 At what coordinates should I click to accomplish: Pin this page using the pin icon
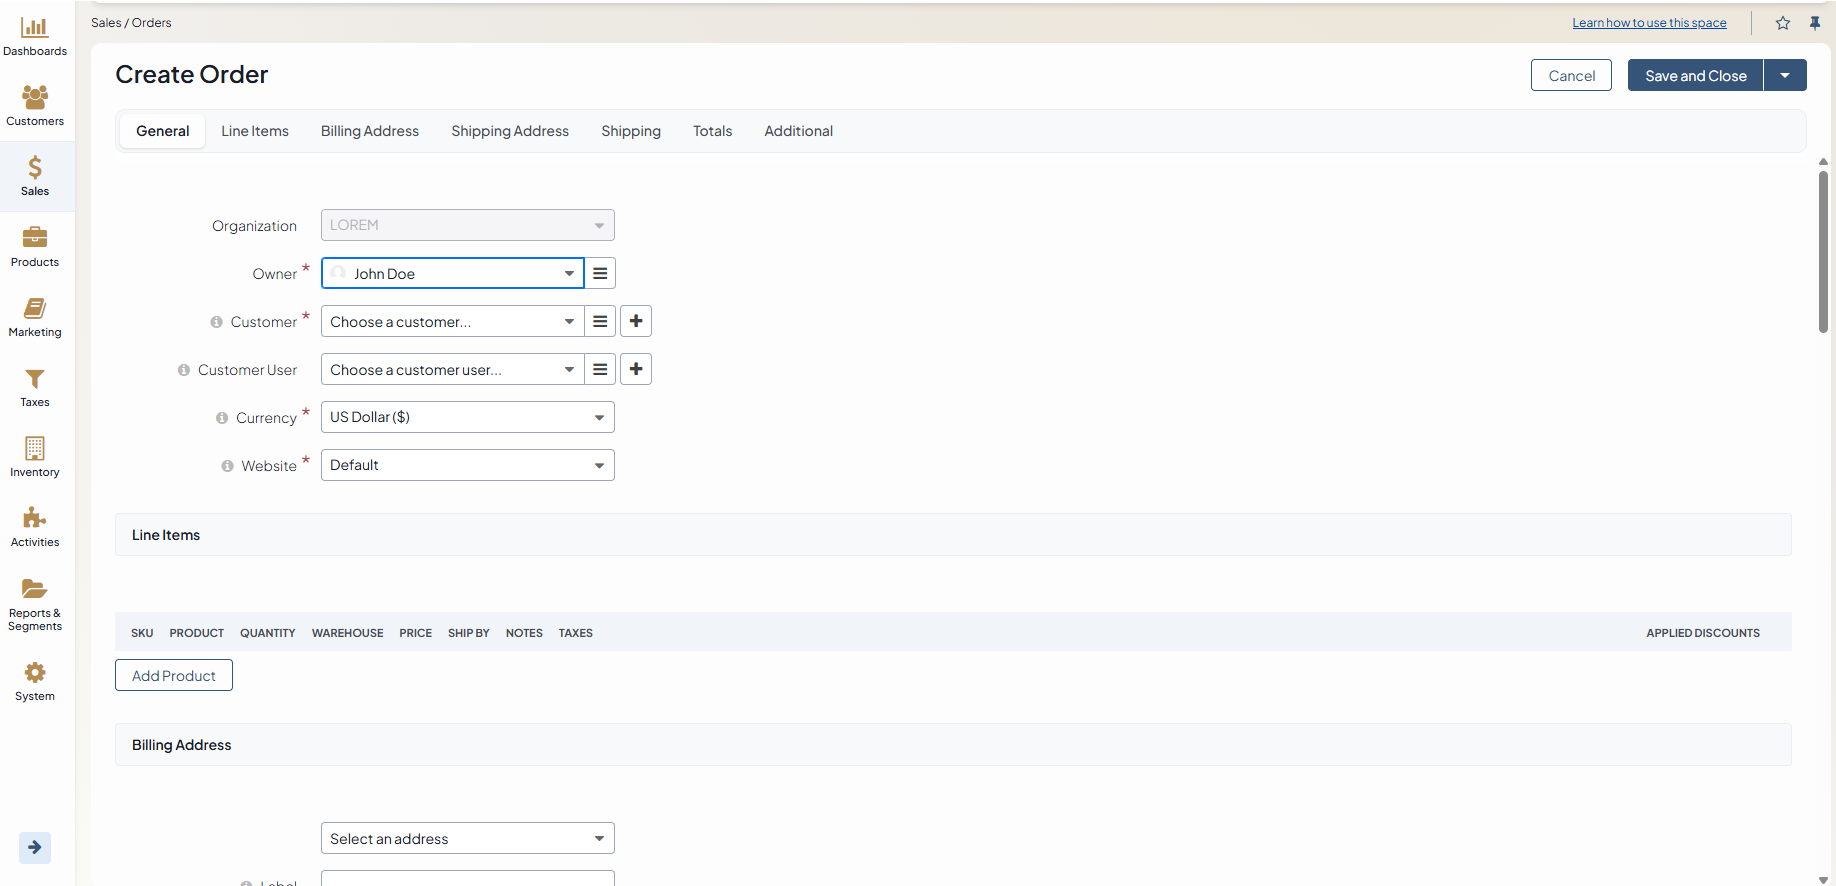(1815, 23)
